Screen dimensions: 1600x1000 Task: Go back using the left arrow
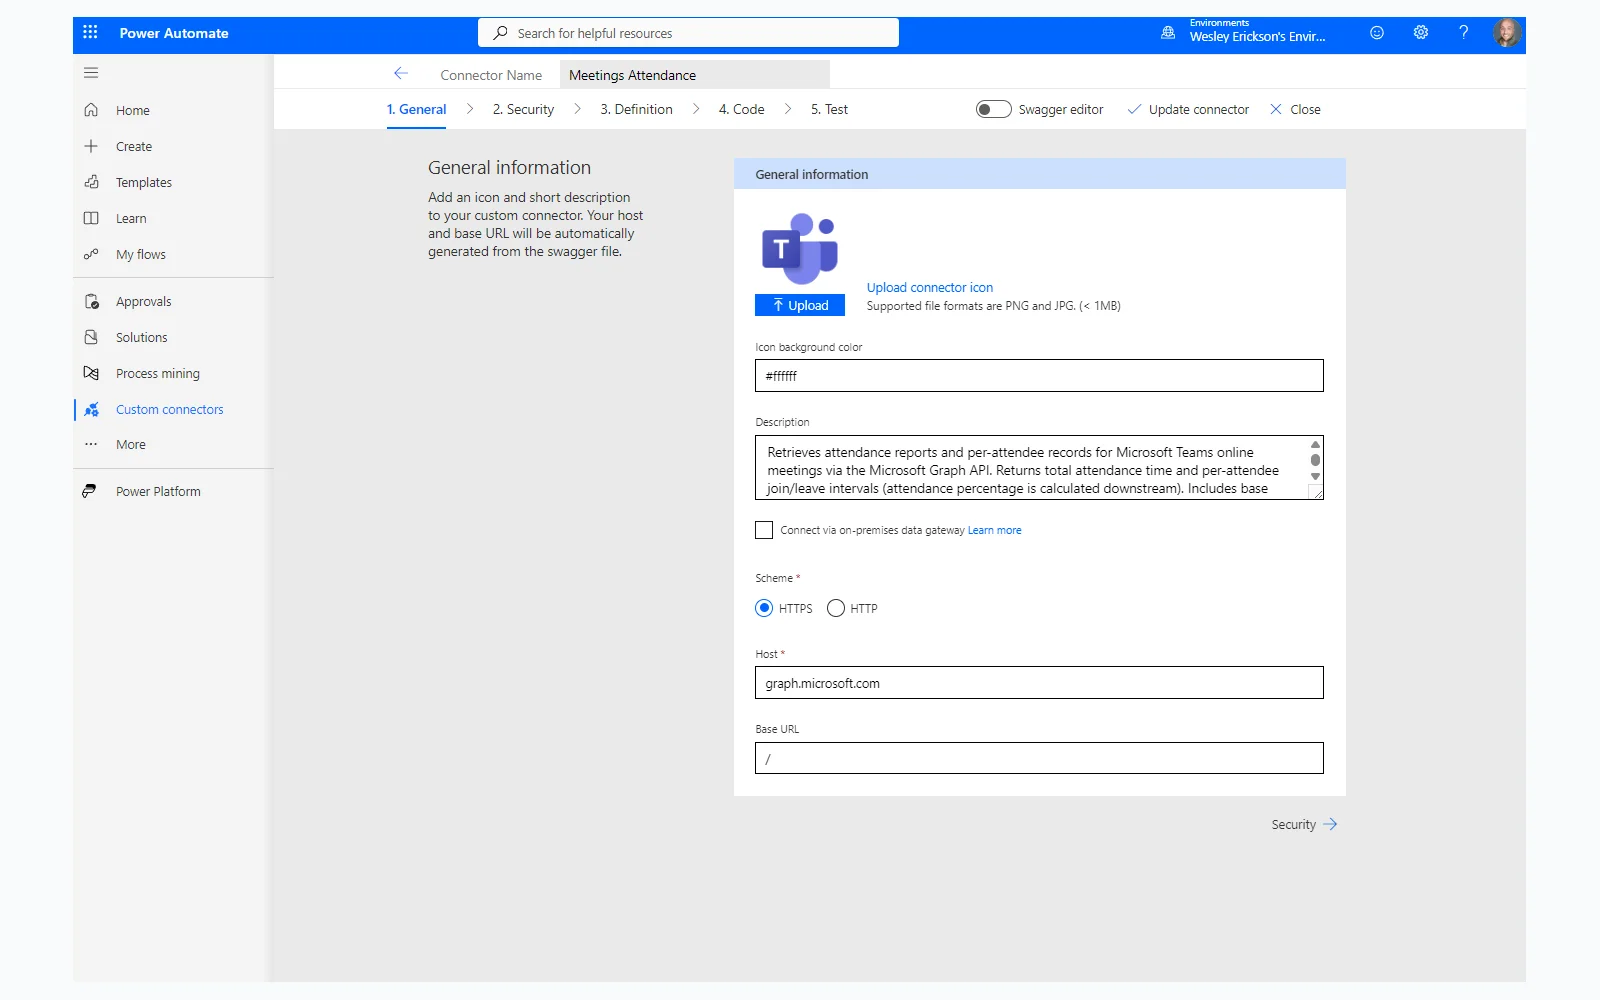point(401,73)
